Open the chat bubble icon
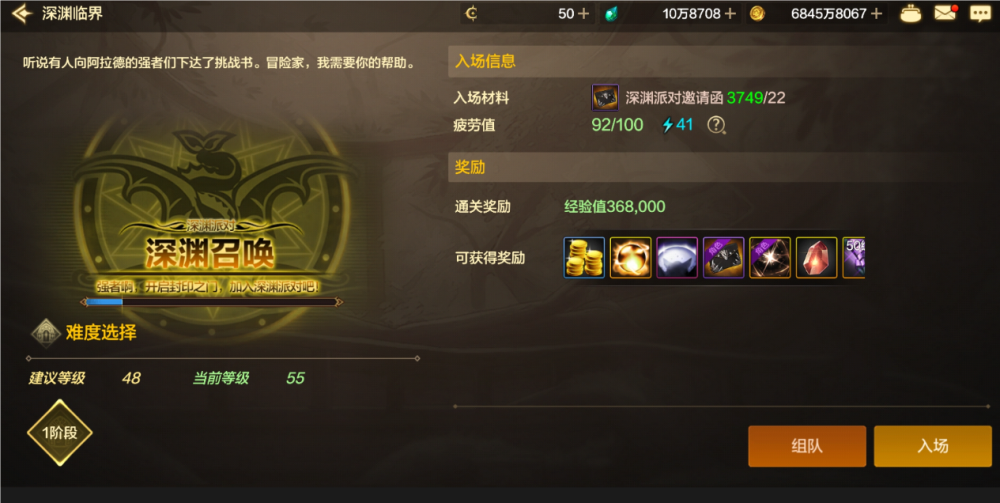This screenshot has height=503, width=1000. 980,13
